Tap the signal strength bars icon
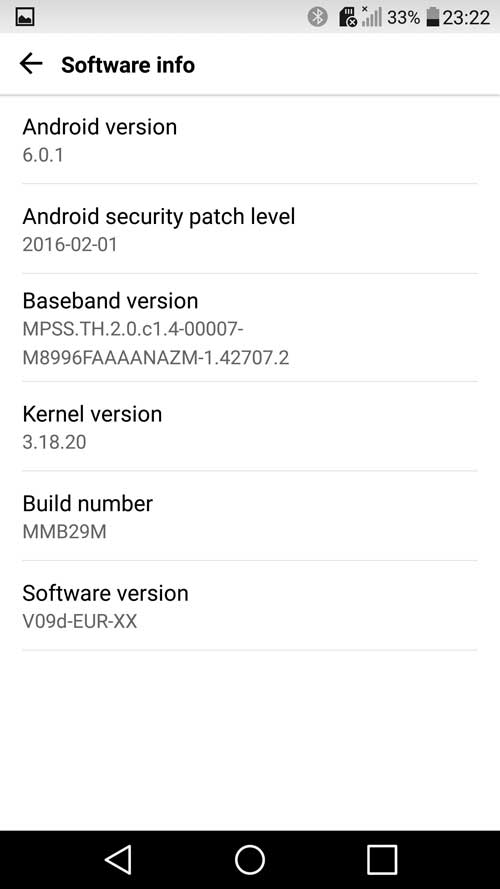 pyautogui.click(x=371, y=16)
